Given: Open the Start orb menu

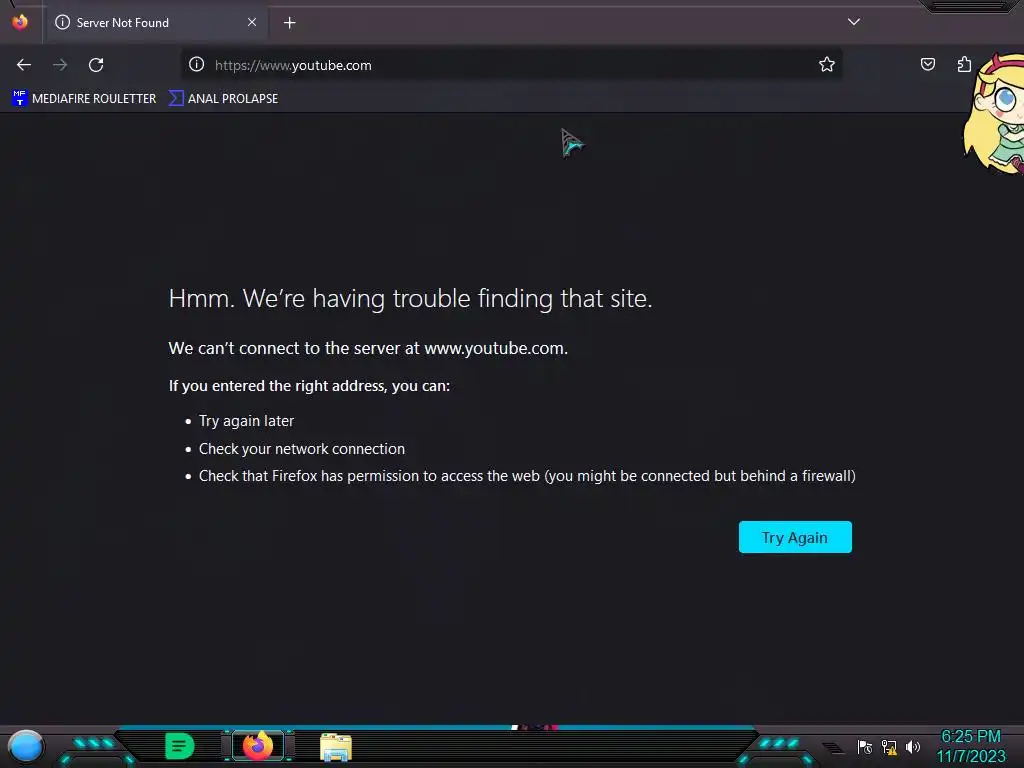Looking at the screenshot, I should (x=26, y=746).
